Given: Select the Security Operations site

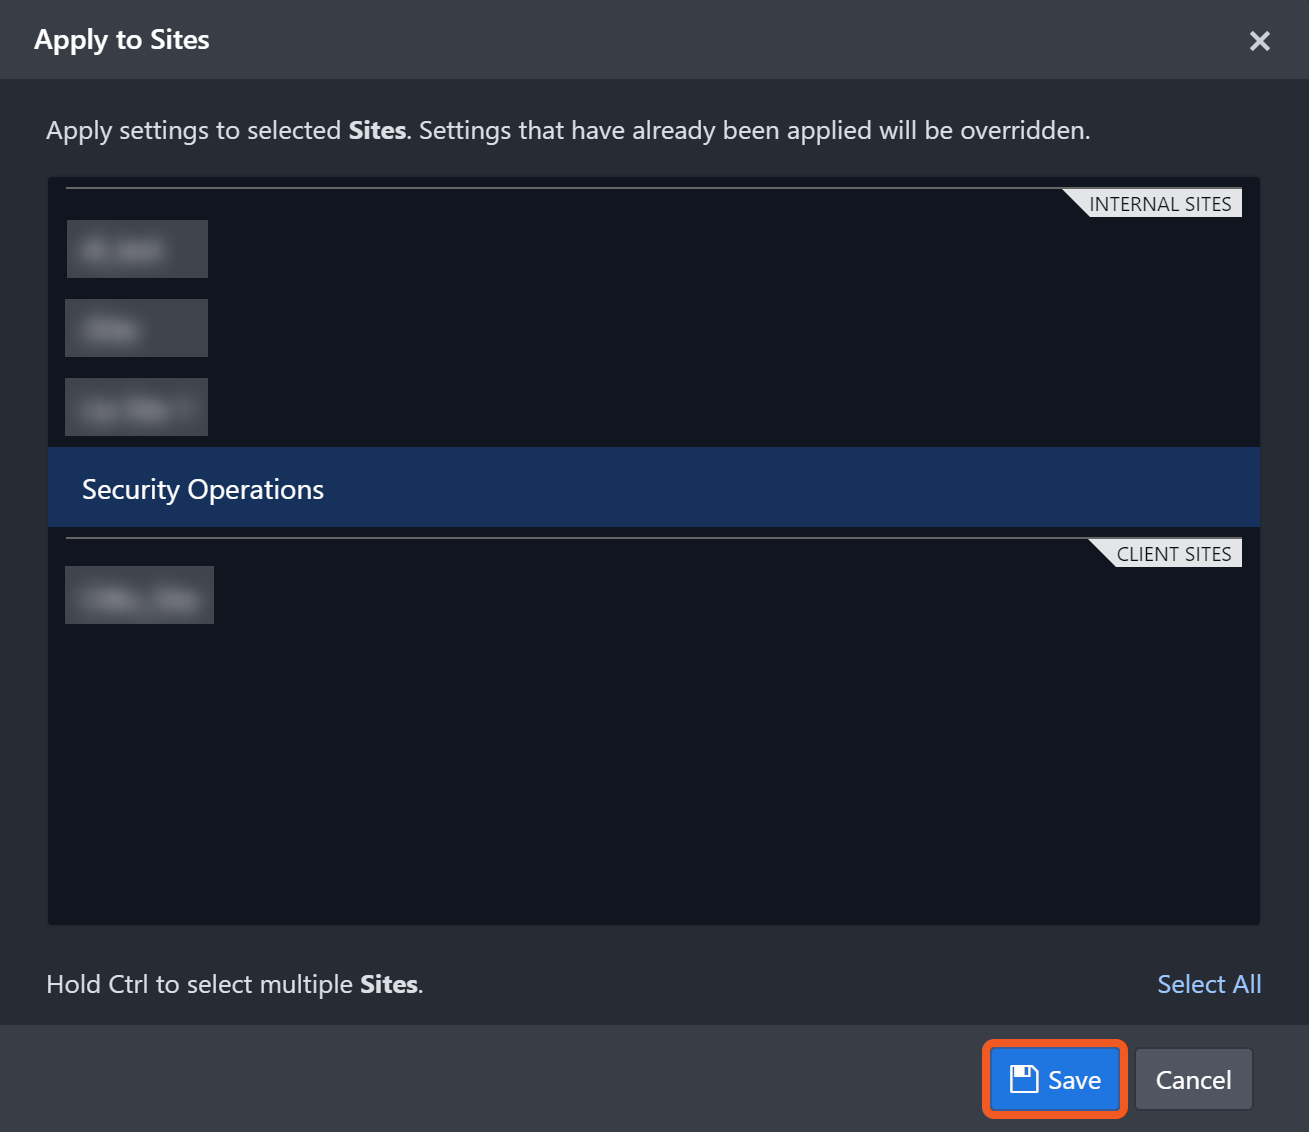Looking at the screenshot, I should click(203, 489).
